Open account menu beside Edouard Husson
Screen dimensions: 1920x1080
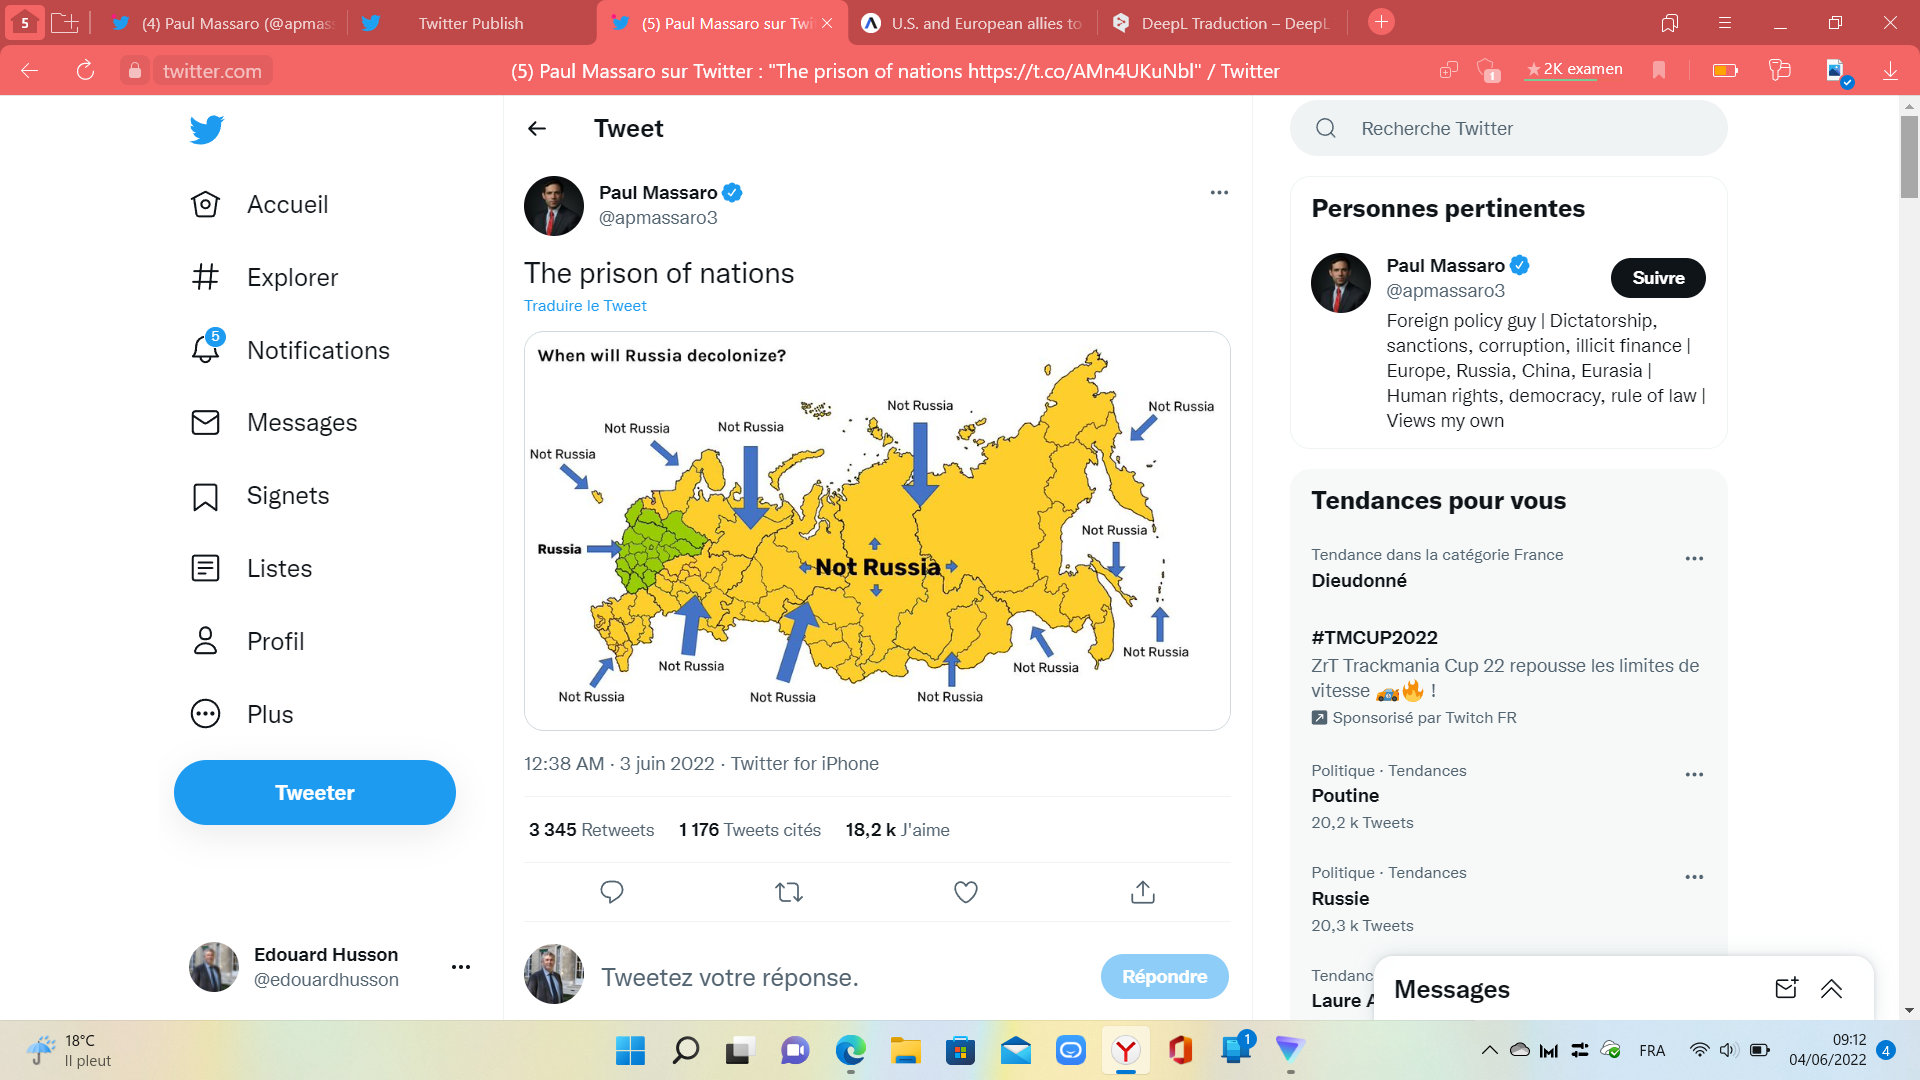(x=461, y=967)
